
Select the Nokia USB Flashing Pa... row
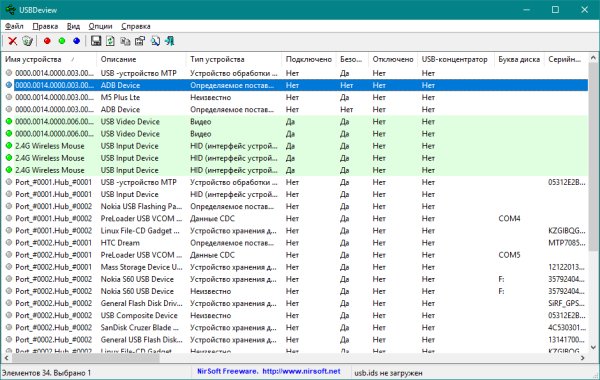tap(295, 206)
